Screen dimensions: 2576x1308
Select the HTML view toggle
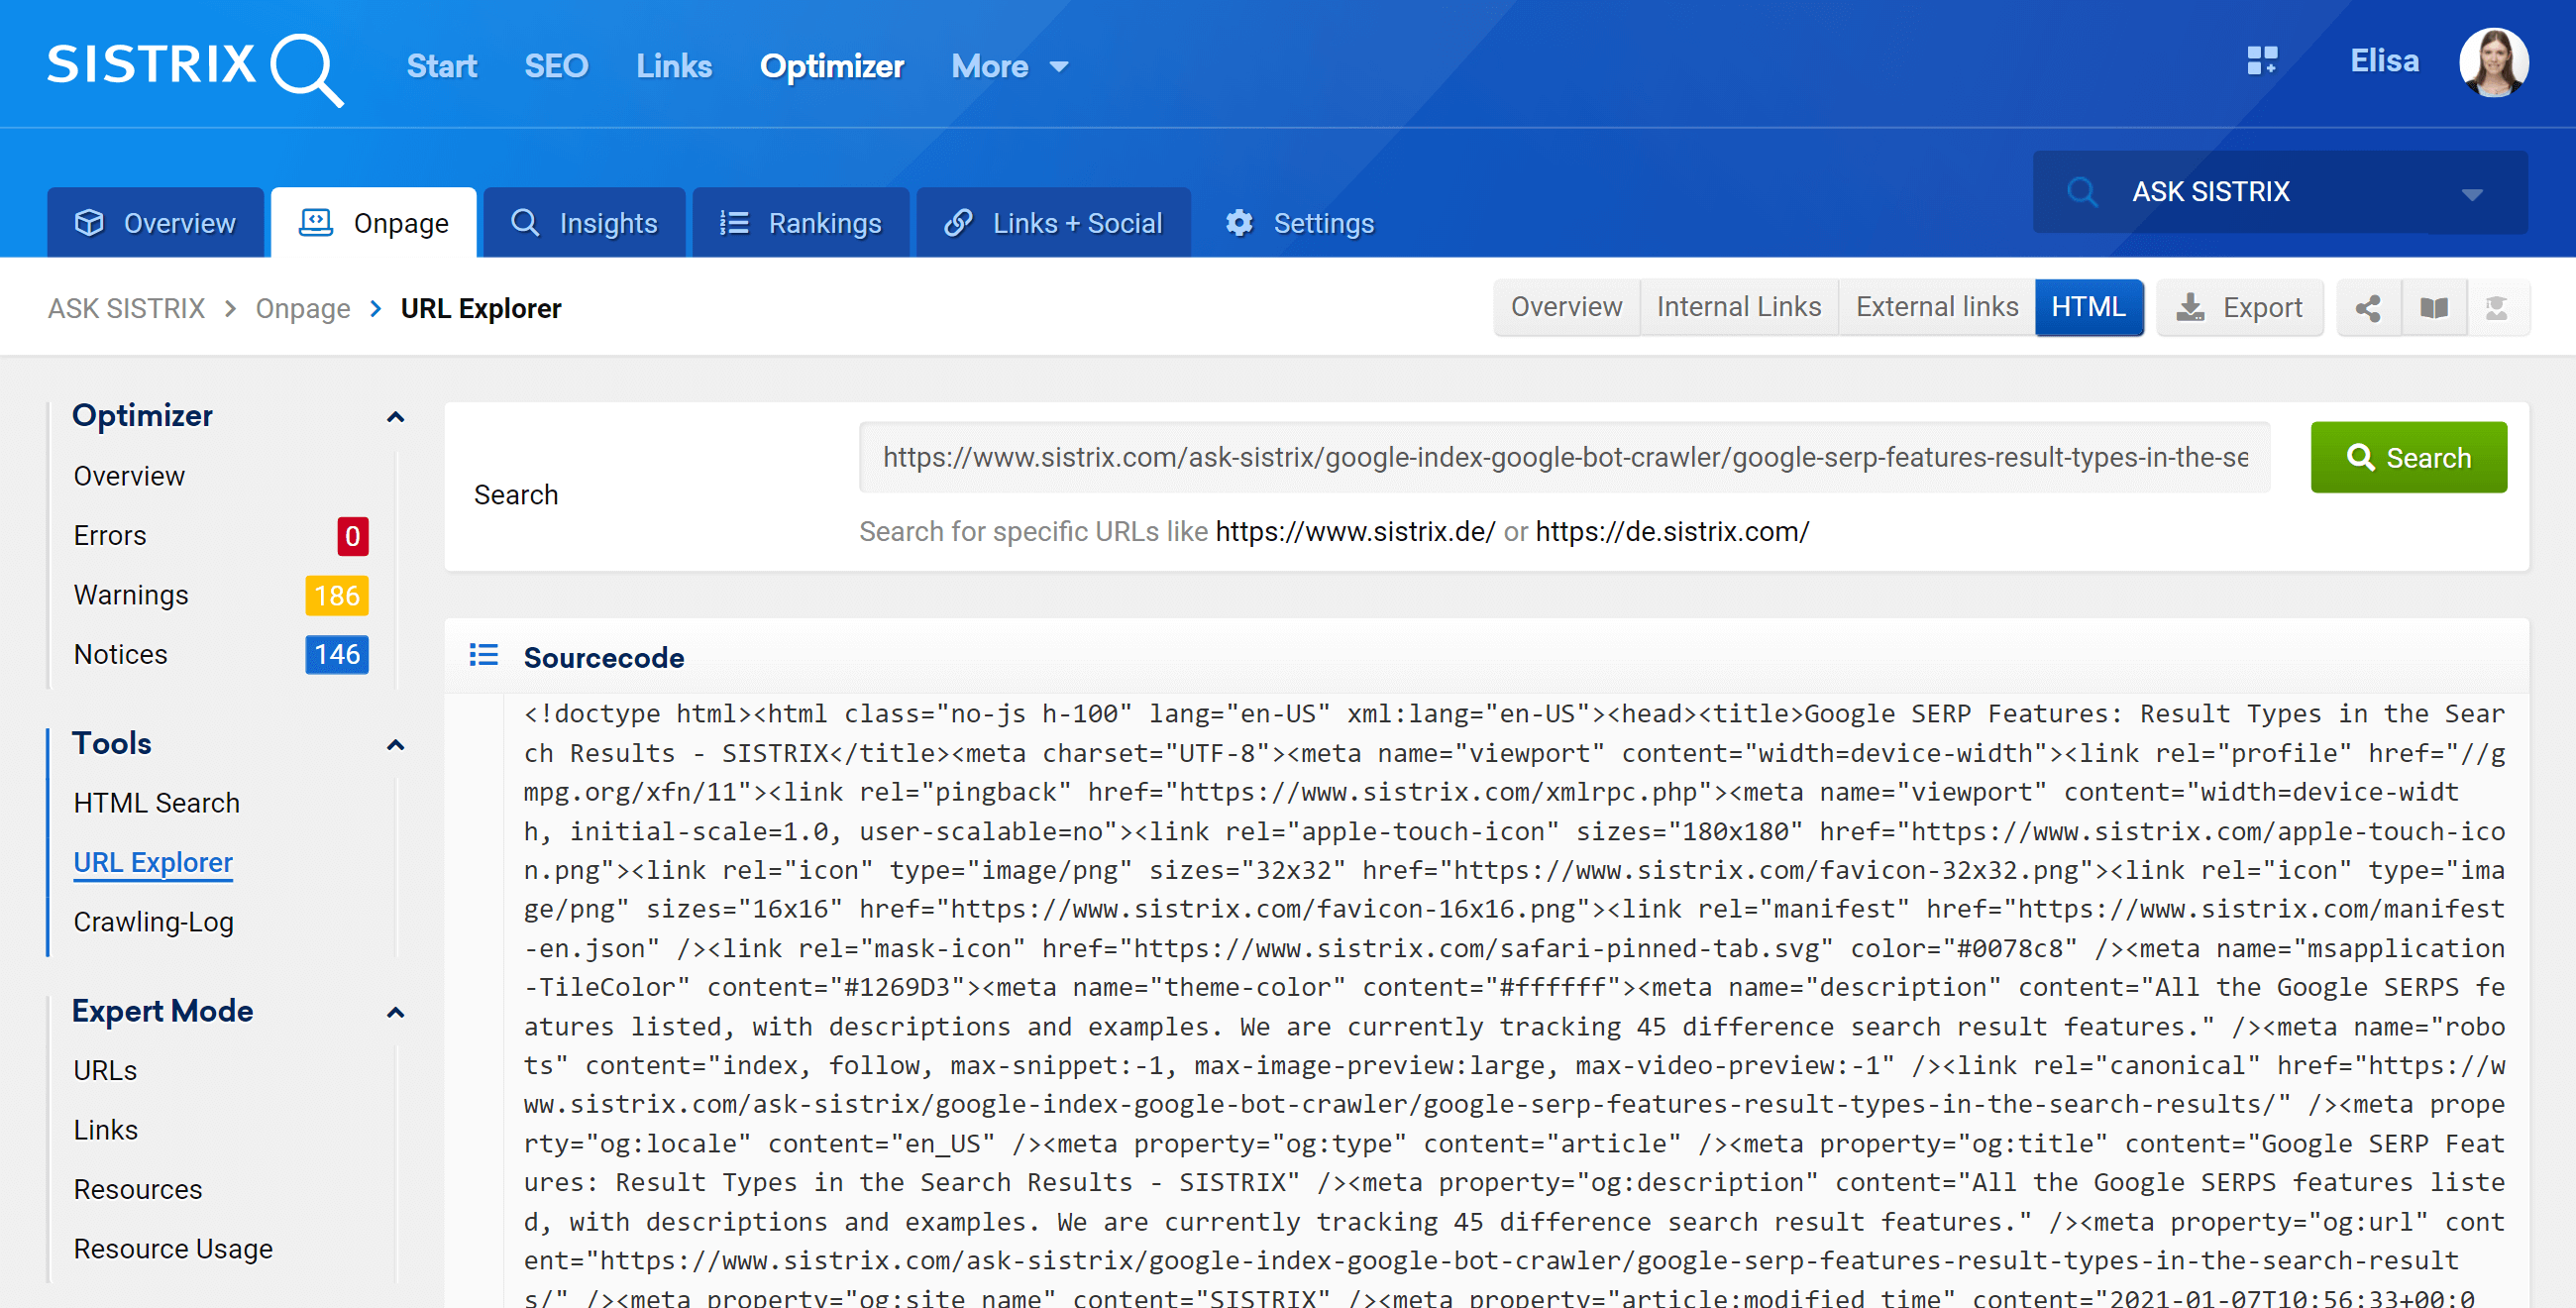click(2089, 307)
